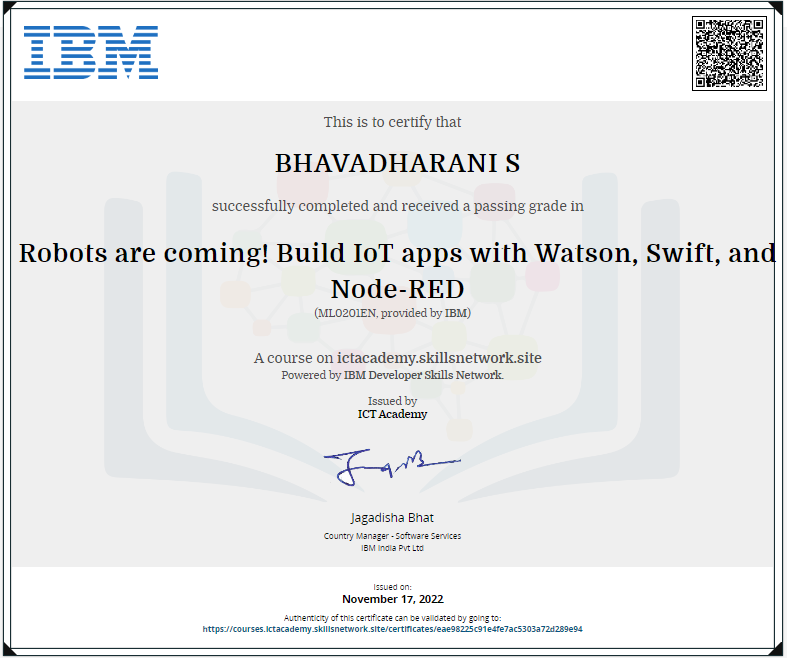
Task: Click the blue handwritten signature
Action: coord(391,467)
